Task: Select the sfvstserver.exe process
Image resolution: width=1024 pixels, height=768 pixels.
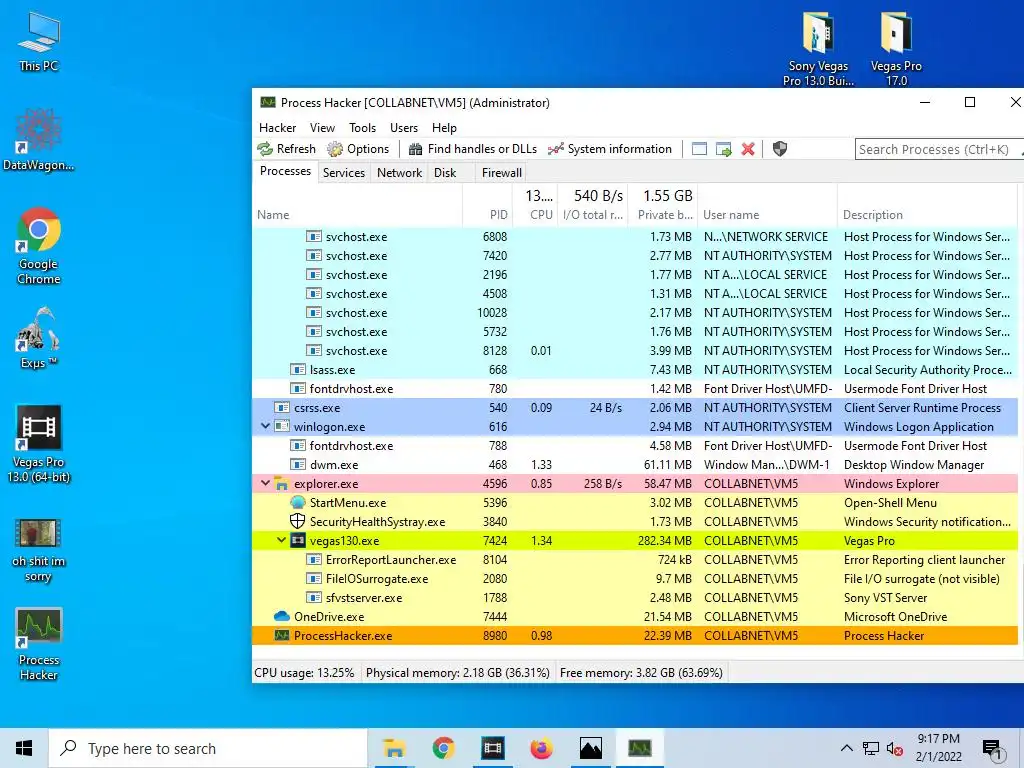Action: coord(635,598)
